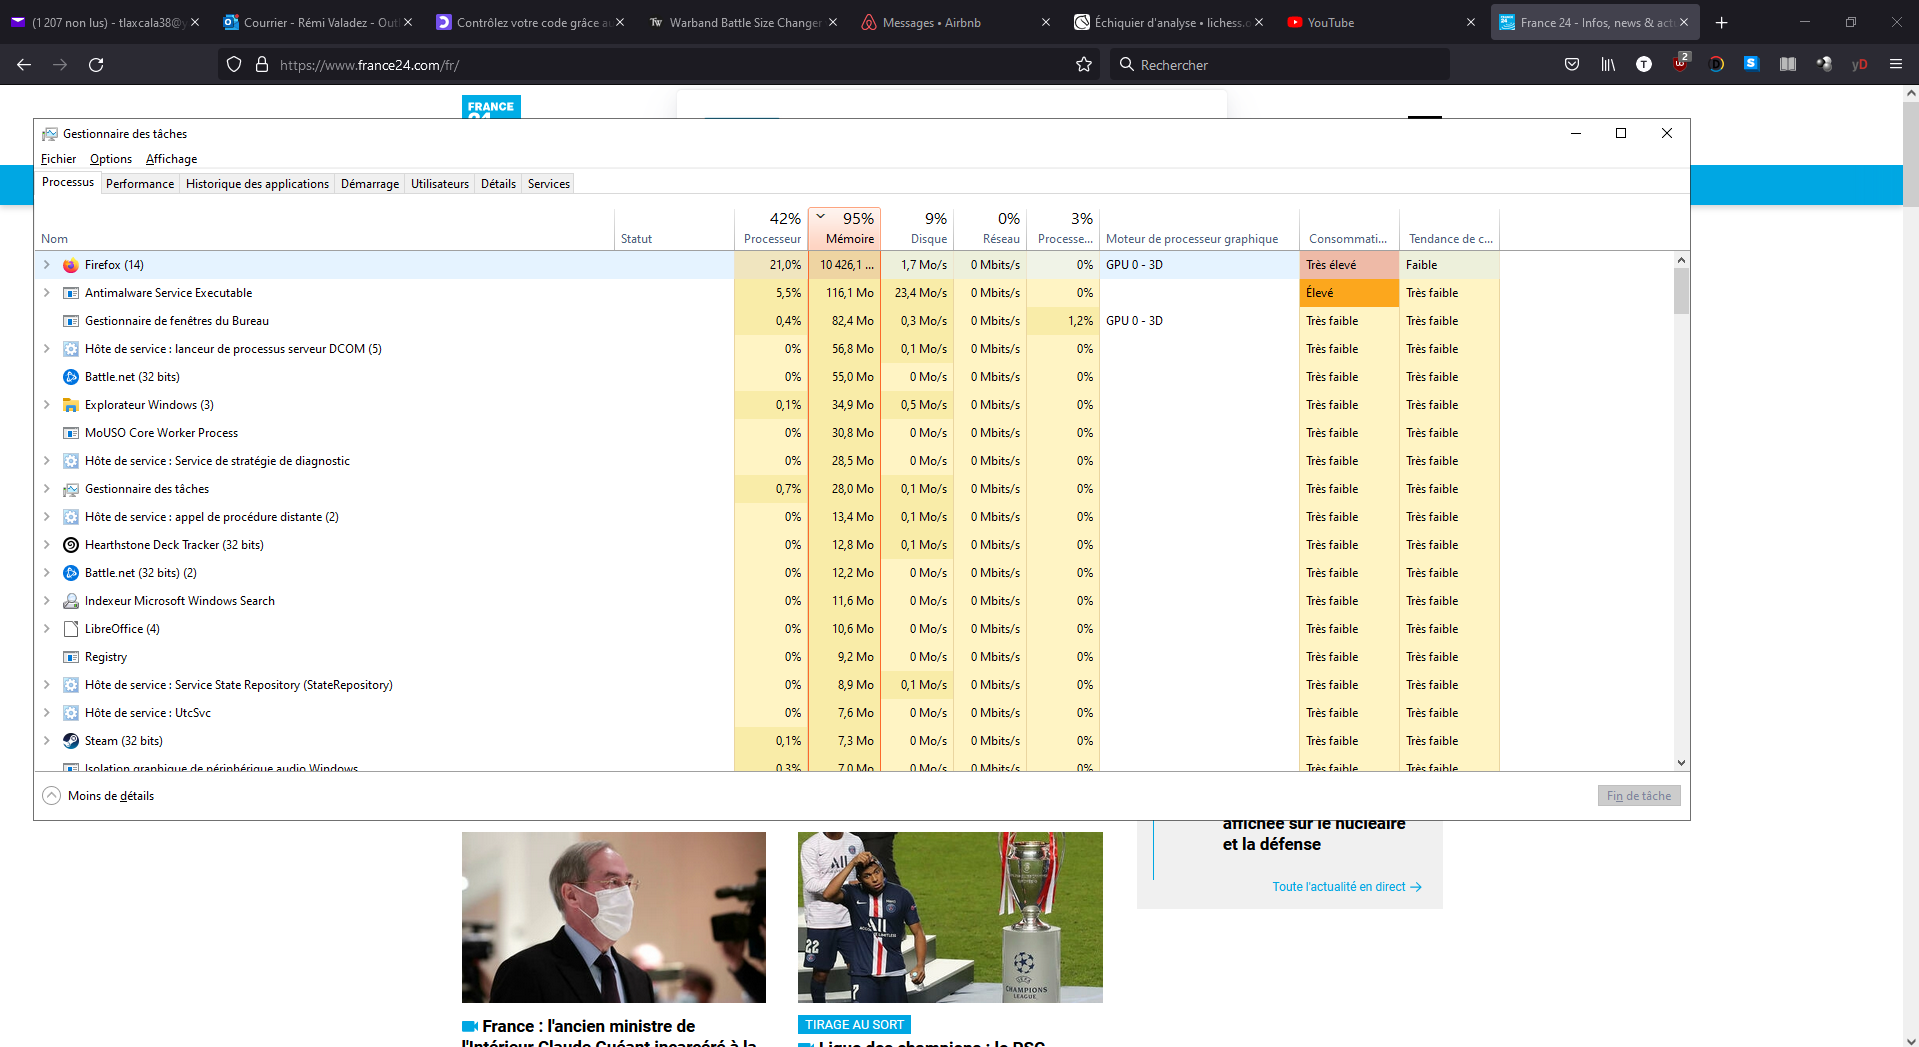Click the France 24 logo on the webpage
The height and width of the screenshot is (1047, 1919).
(491, 107)
